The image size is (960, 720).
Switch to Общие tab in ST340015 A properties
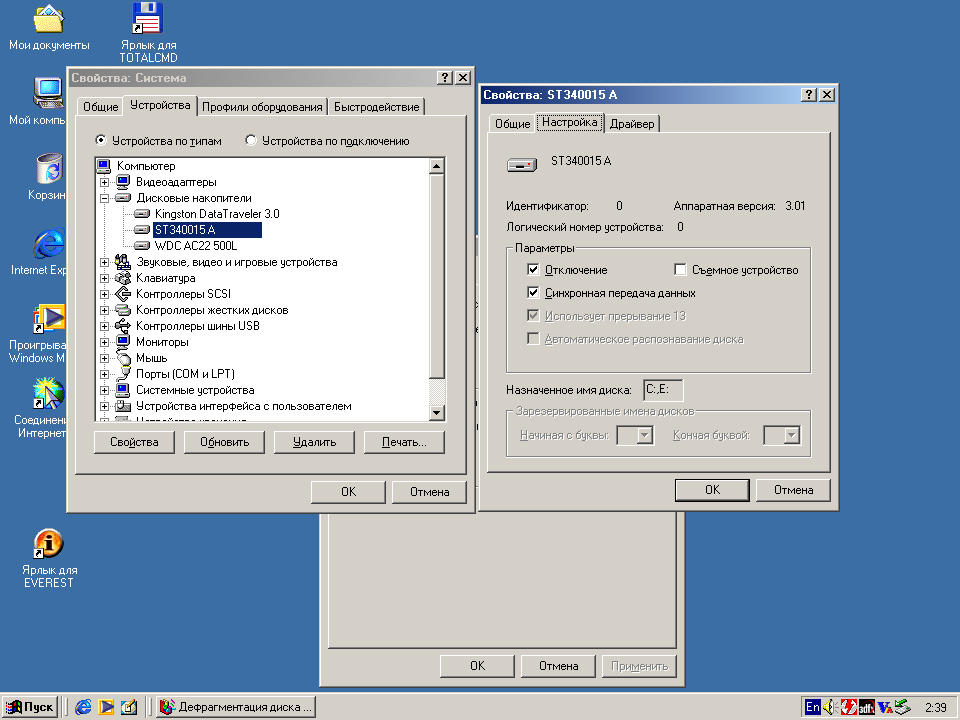(512, 124)
